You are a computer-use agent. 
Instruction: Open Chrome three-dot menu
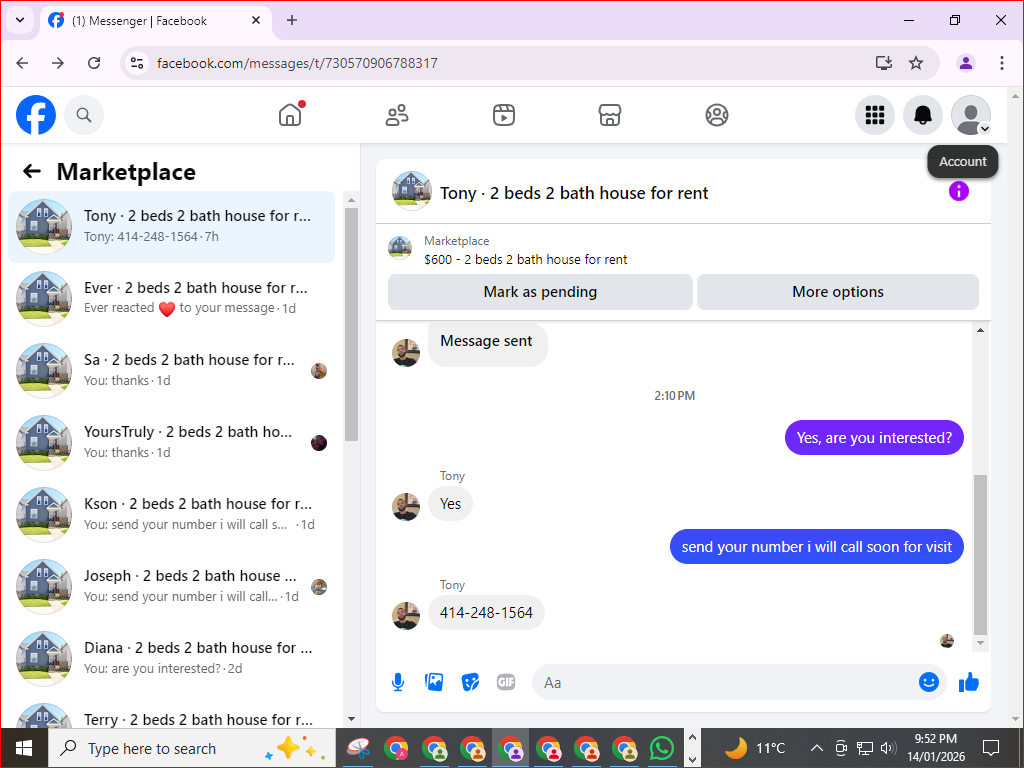point(1001,63)
